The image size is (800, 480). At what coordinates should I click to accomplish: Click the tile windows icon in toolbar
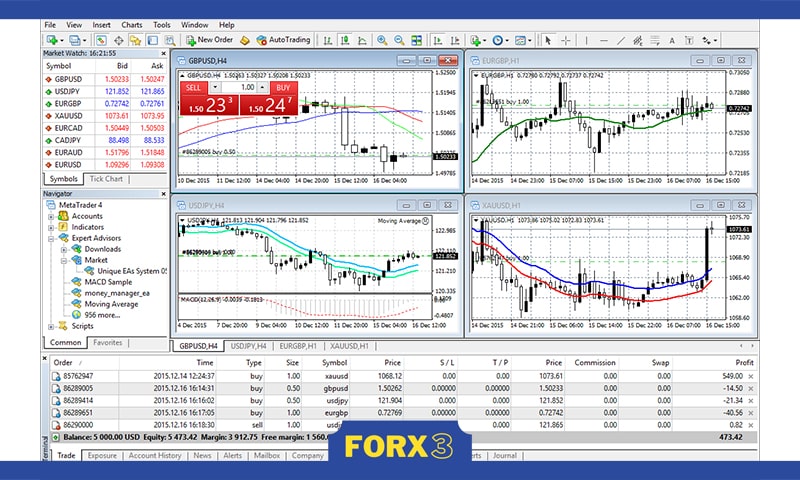(415, 40)
